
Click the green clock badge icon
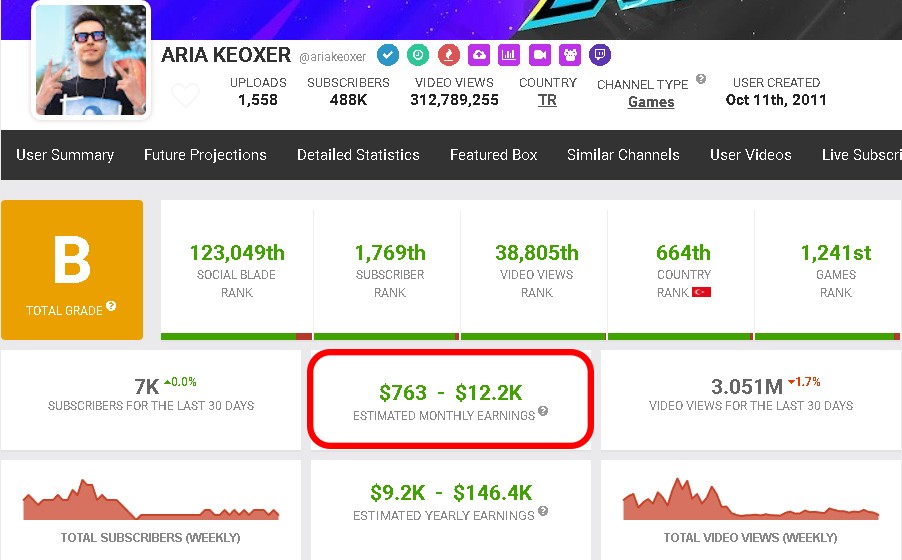(418, 55)
